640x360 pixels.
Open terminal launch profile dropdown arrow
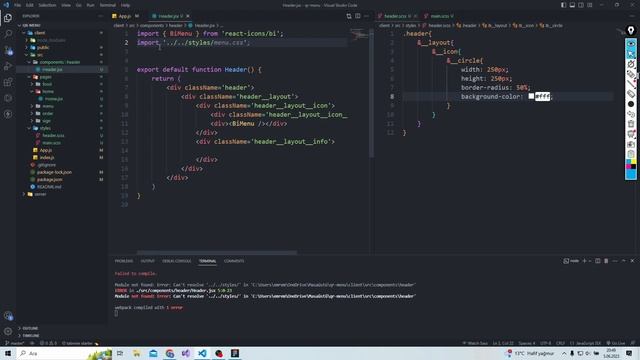tap(590, 261)
